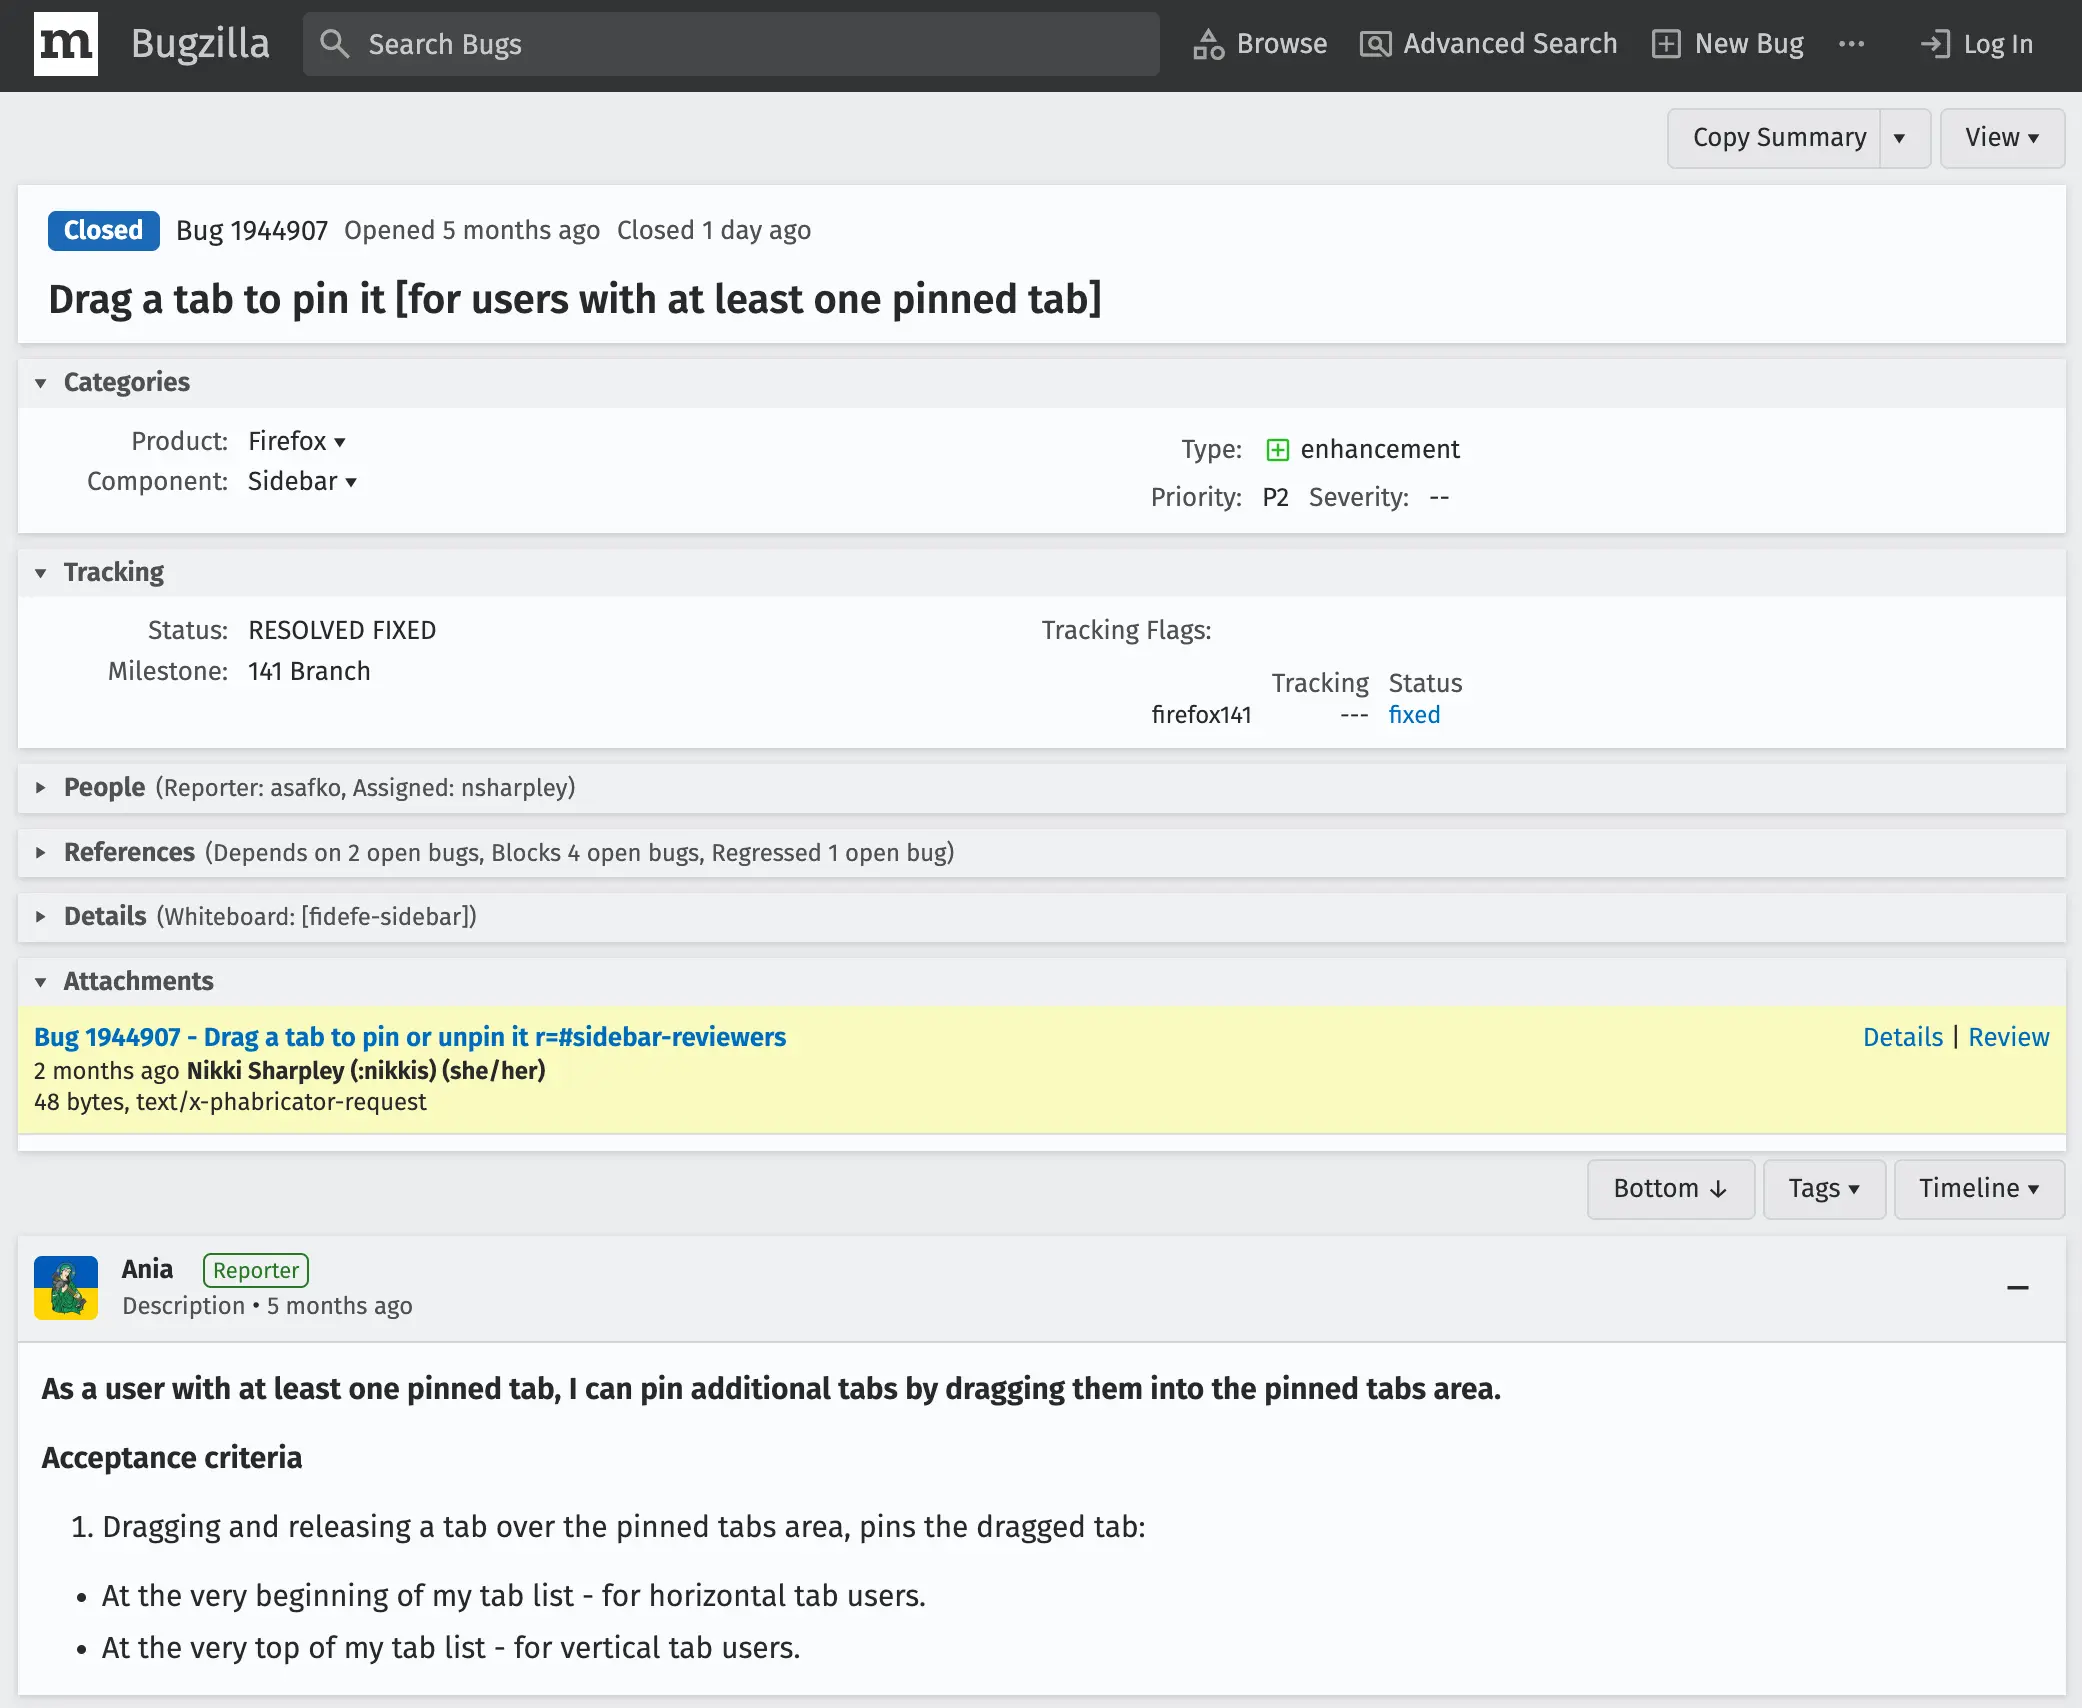Expand the People section
The width and height of the screenshot is (2082, 1708).
[41, 788]
